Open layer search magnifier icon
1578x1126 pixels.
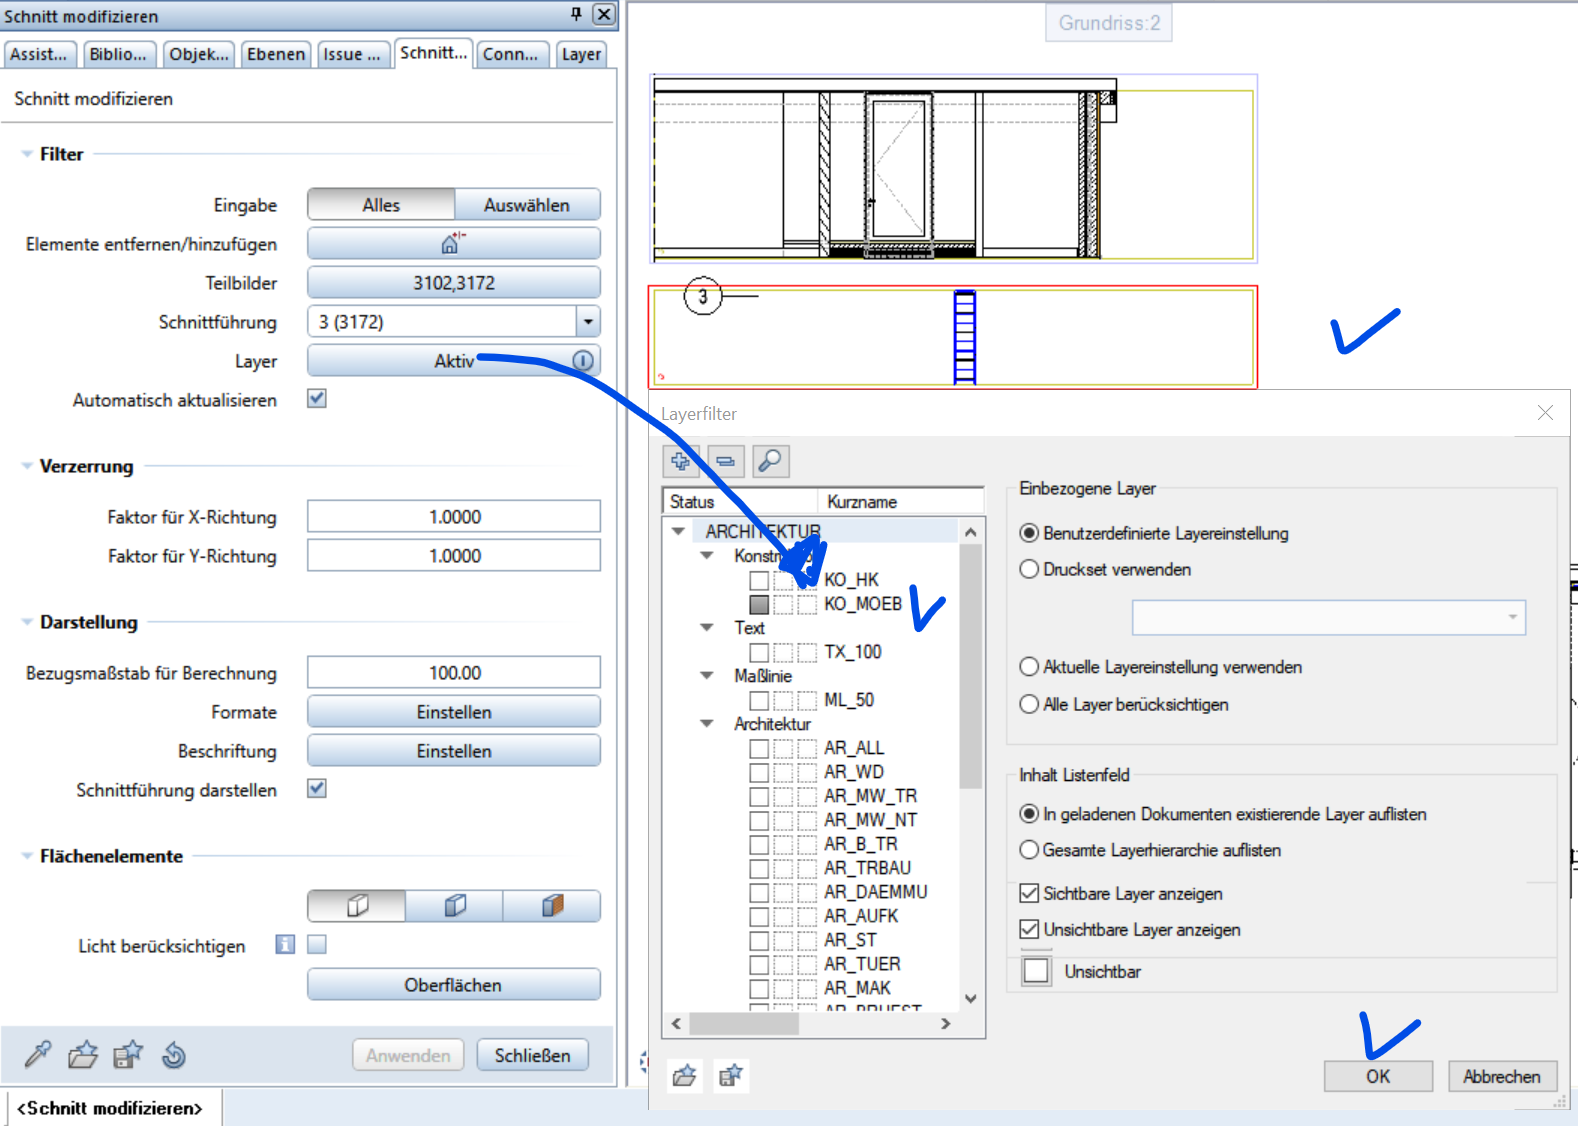[770, 461]
